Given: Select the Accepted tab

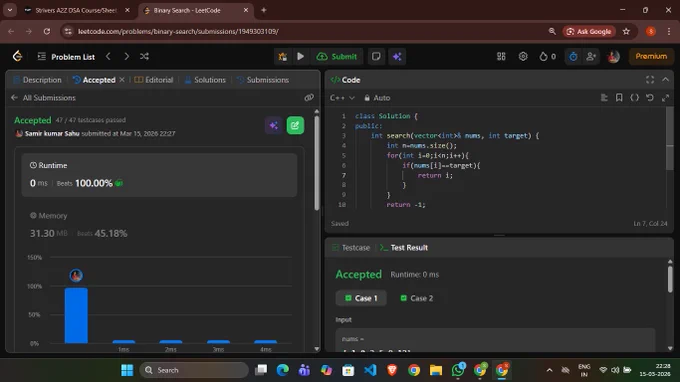Looking at the screenshot, I should pyautogui.click(x=94, y=80).
